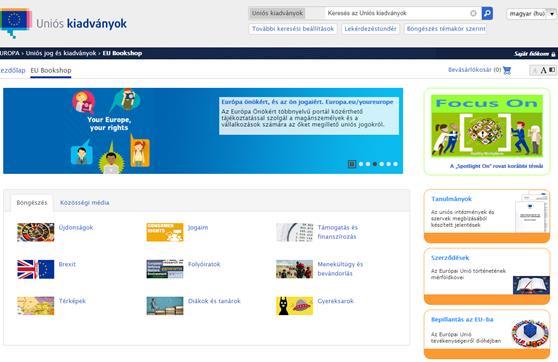Open the magyar (hu) language dropdown

click(x=531, y=14)
